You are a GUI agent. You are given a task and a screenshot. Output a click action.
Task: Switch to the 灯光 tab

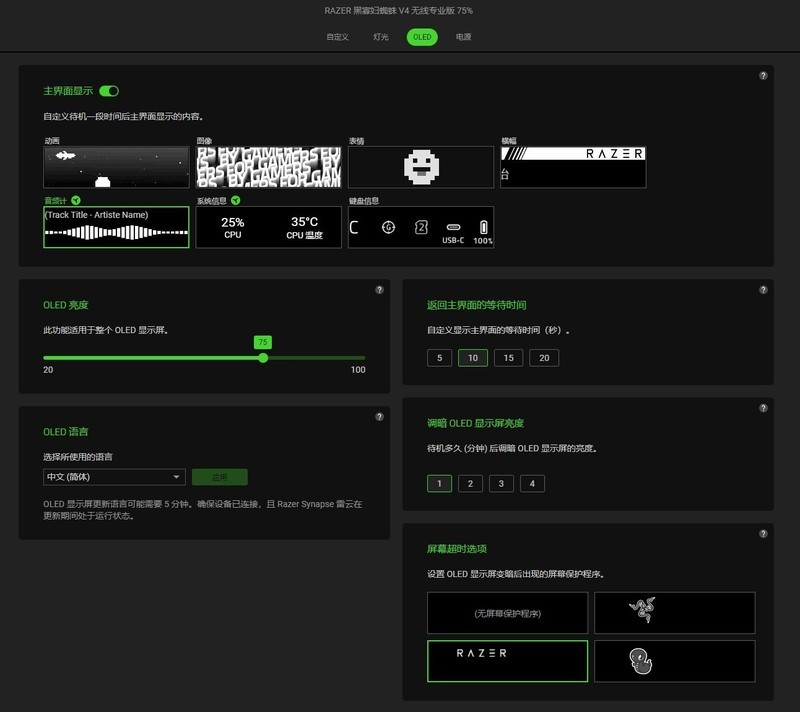pyautogui.click(x=381, y=37)
